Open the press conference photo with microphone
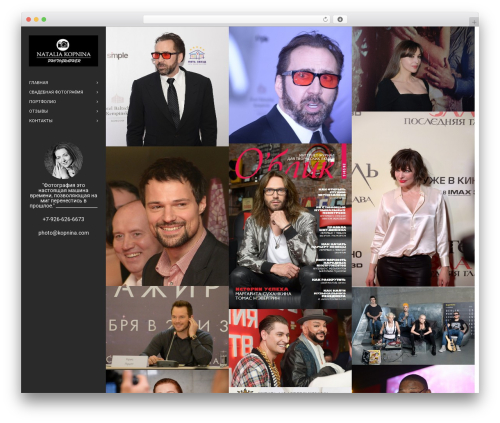The image size is (500, 423). point(167,328)
